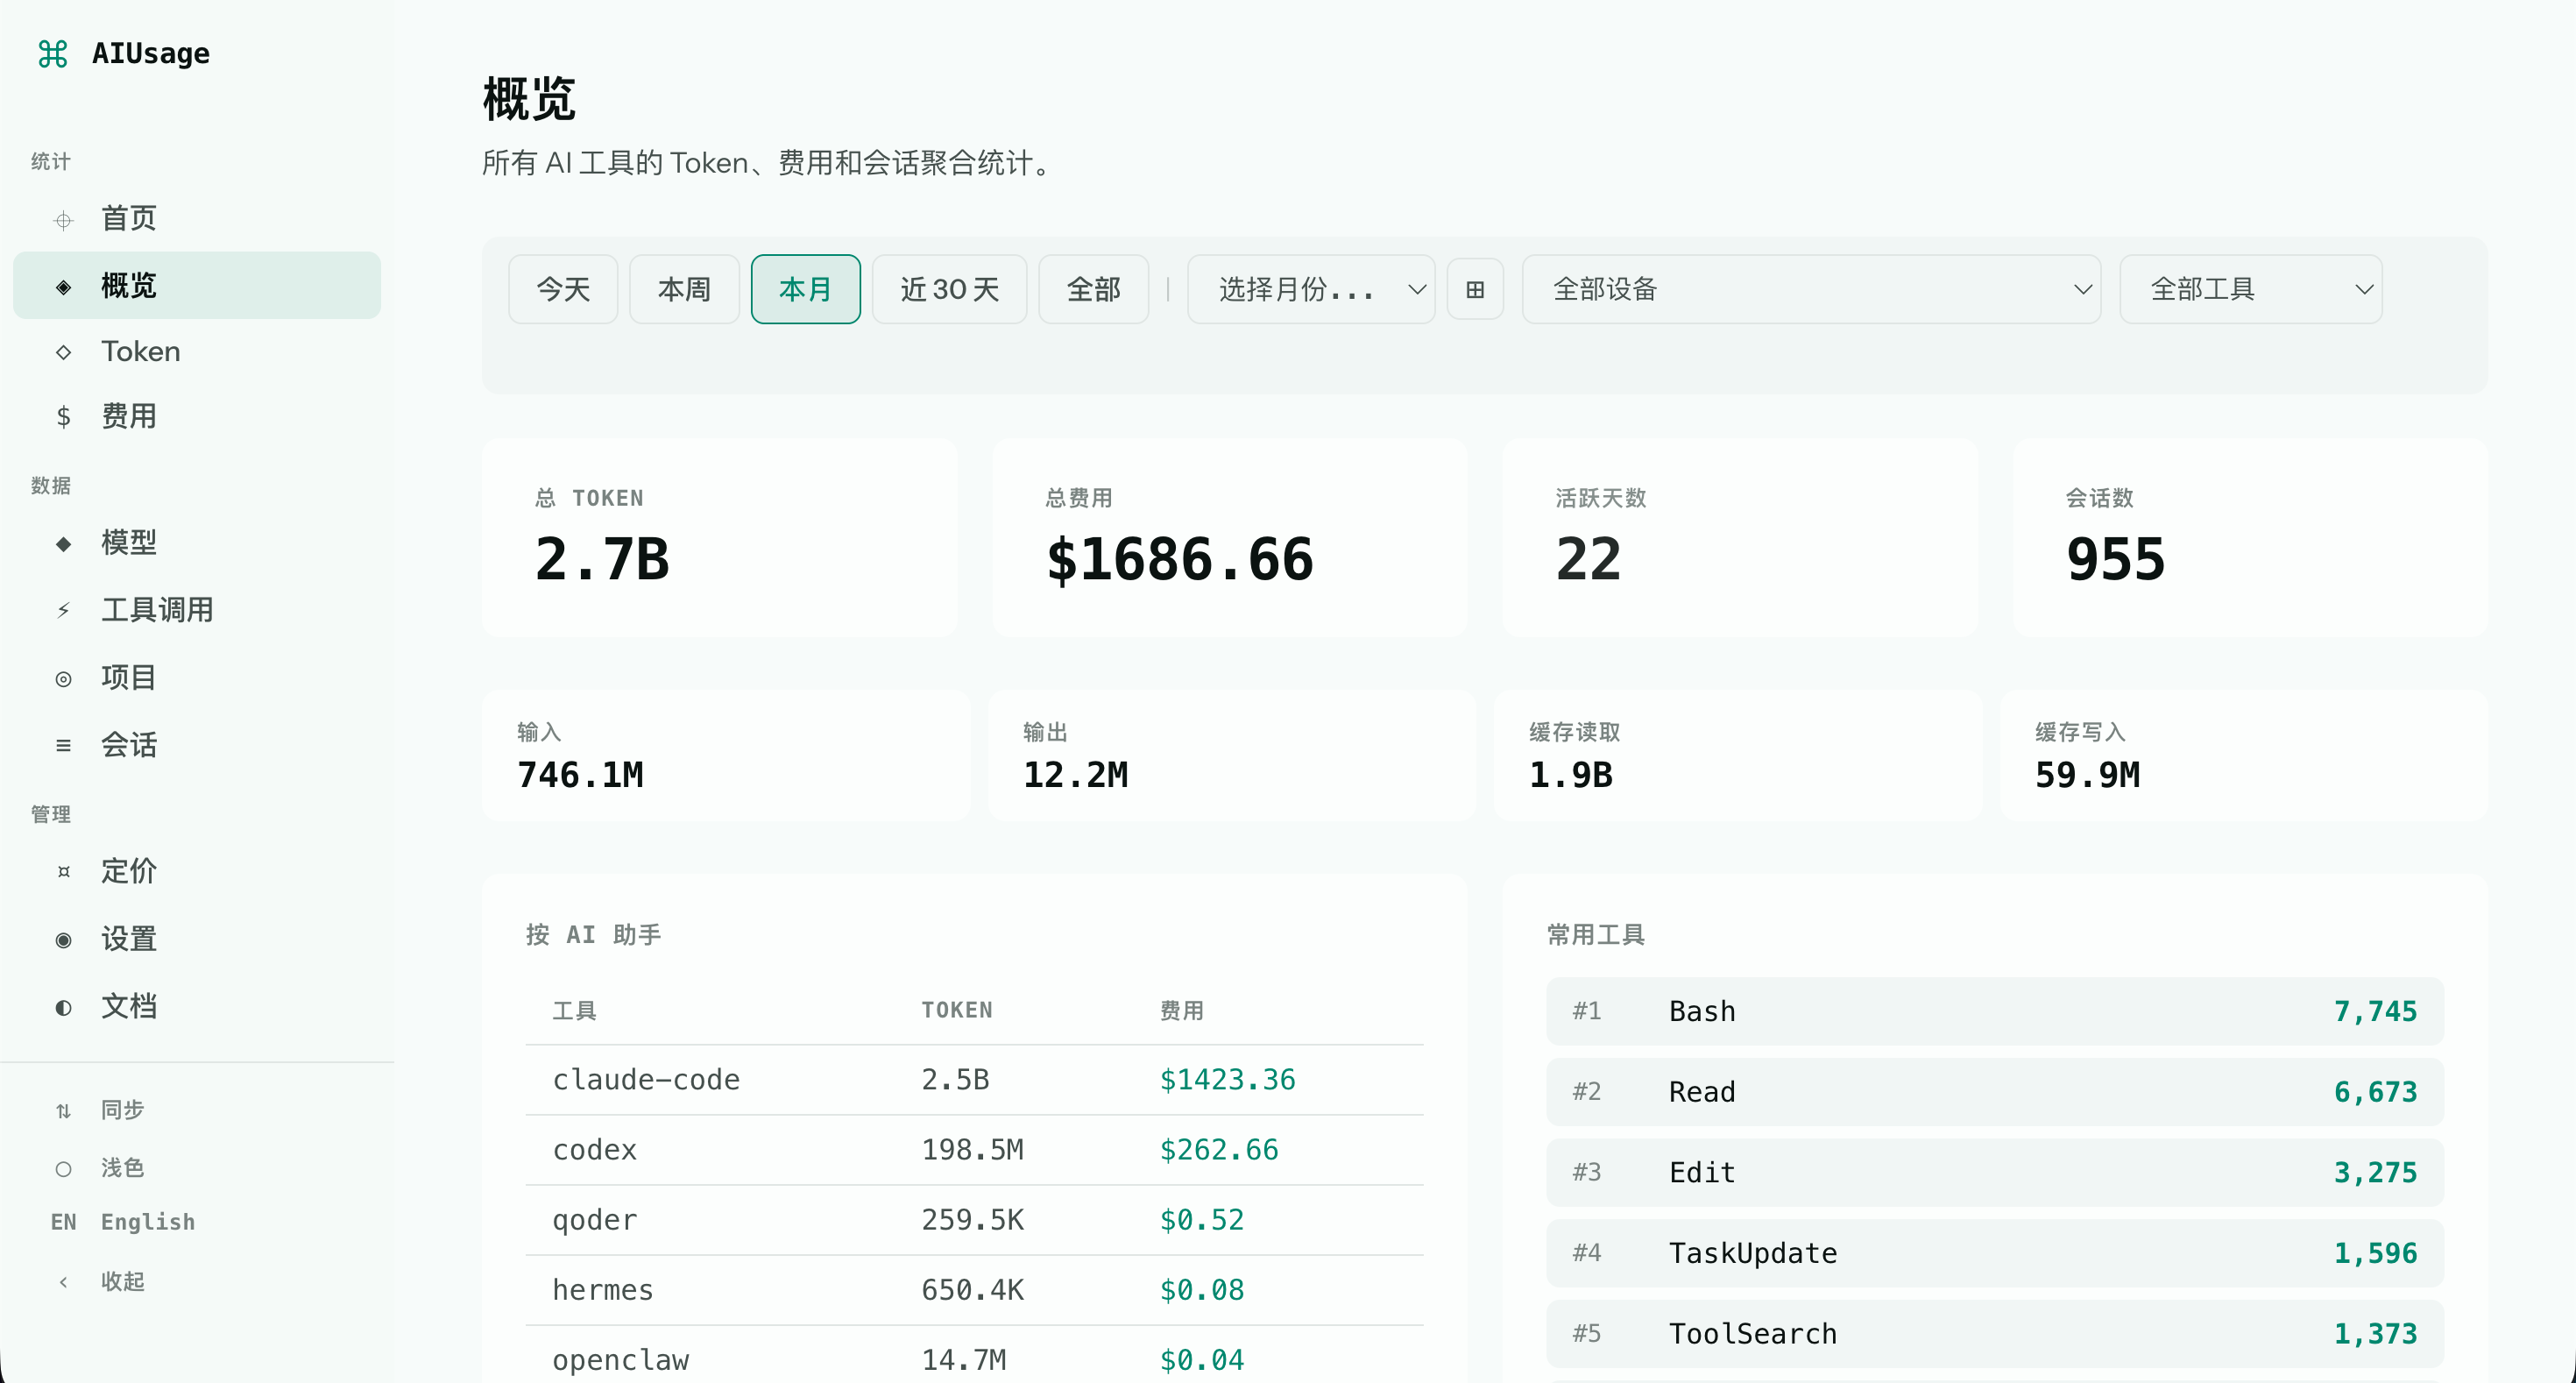The height and width of the screenshot is (1383, 2576).
Task: Go to the Token statistics page
Action: tap(197, 352)
